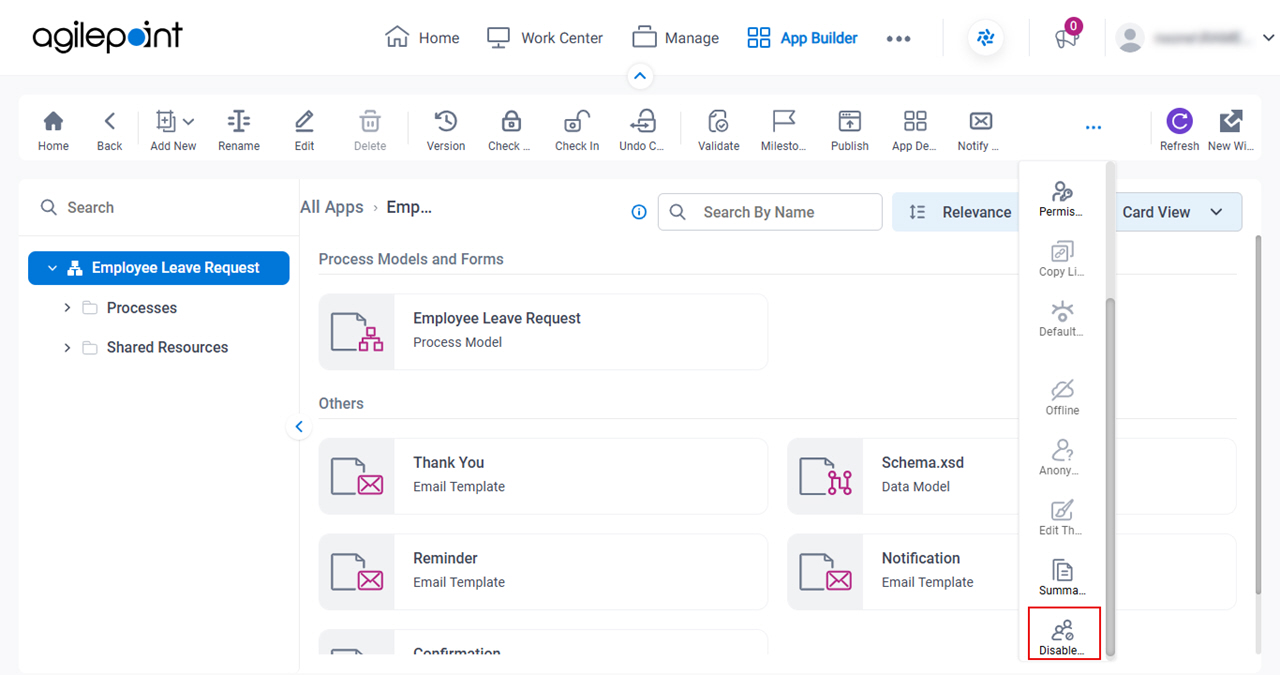
Task: Open Work Center in top navigation
Action: pyautogui.click(x=544, y=38)
